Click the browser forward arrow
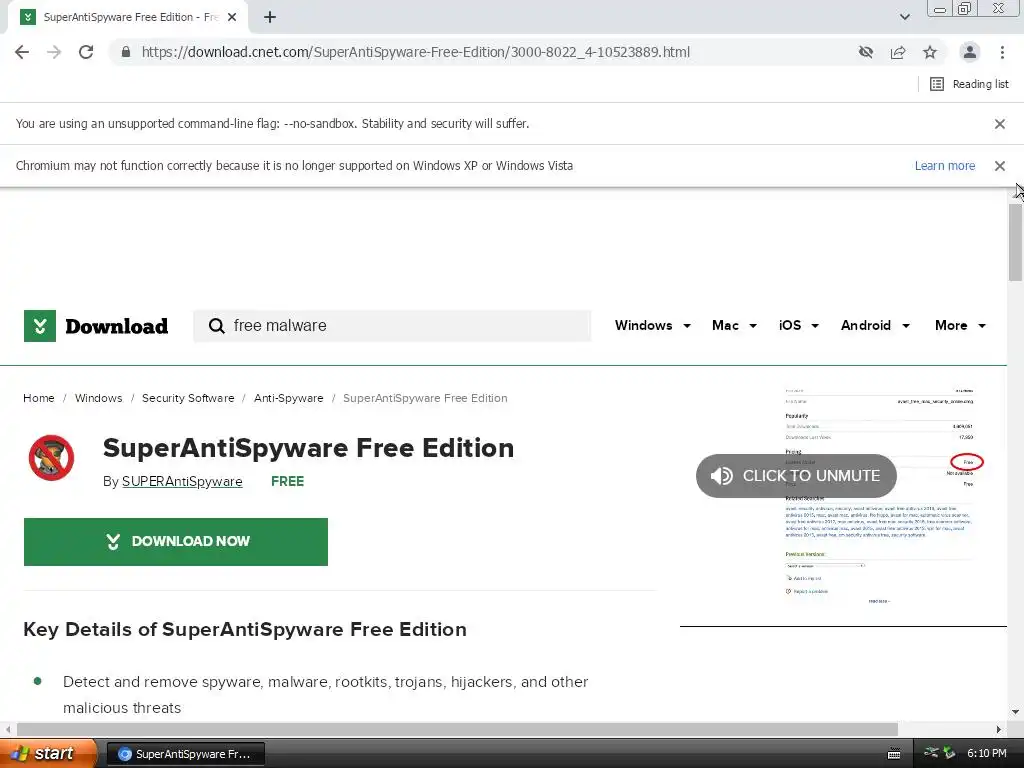This screenshot has height=768, width=1024. coord(54,52)
